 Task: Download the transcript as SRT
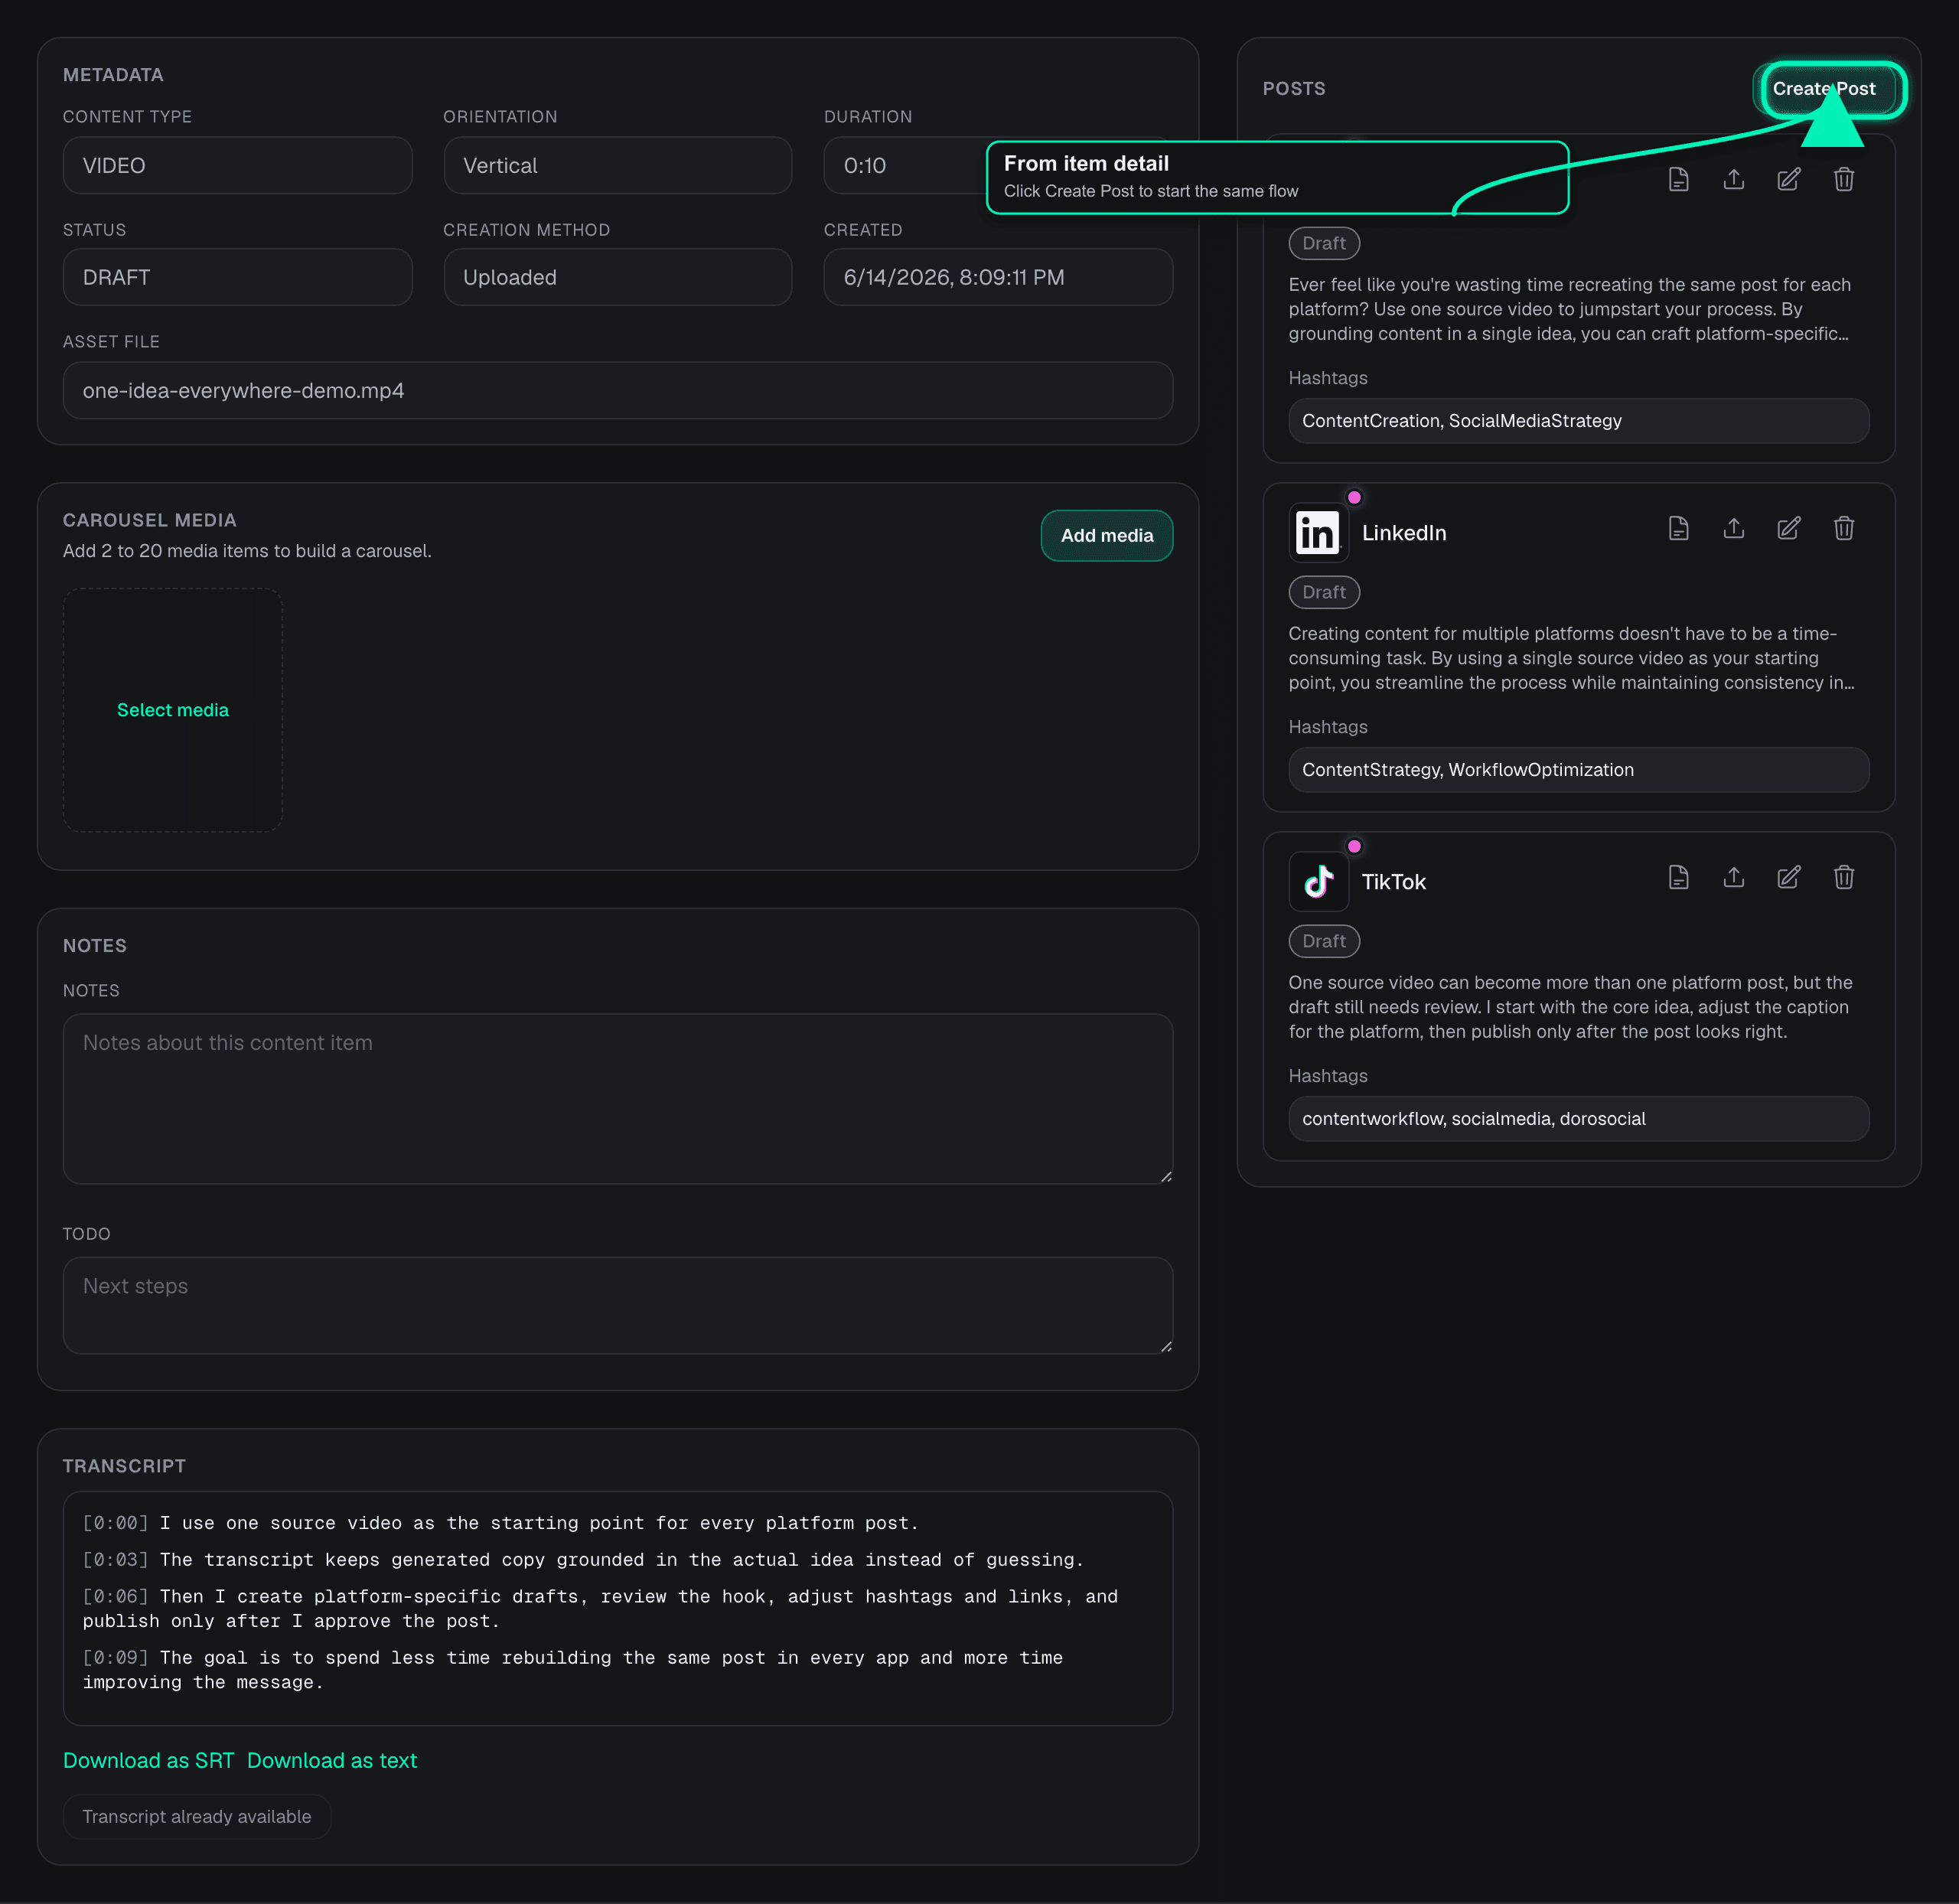[x=148, y=1760]
